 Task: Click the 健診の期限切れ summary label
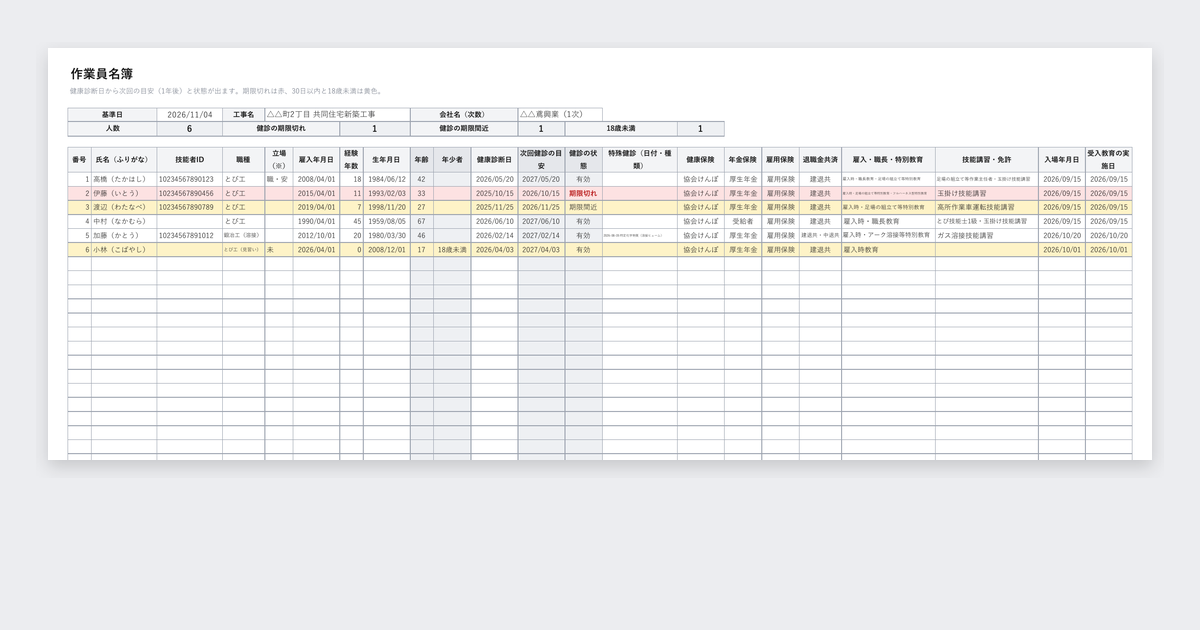tap(281, 129)
